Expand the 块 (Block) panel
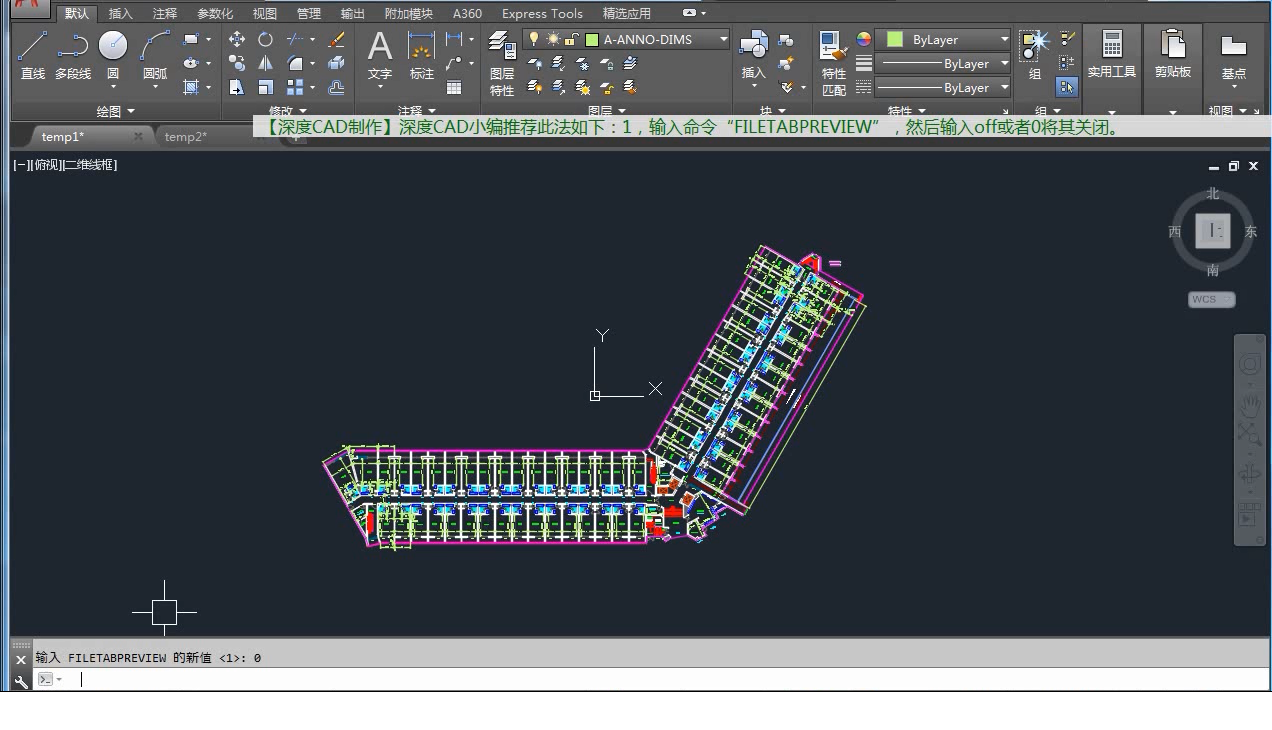This screenshot has width=1272, height=730. pos(772,111)
